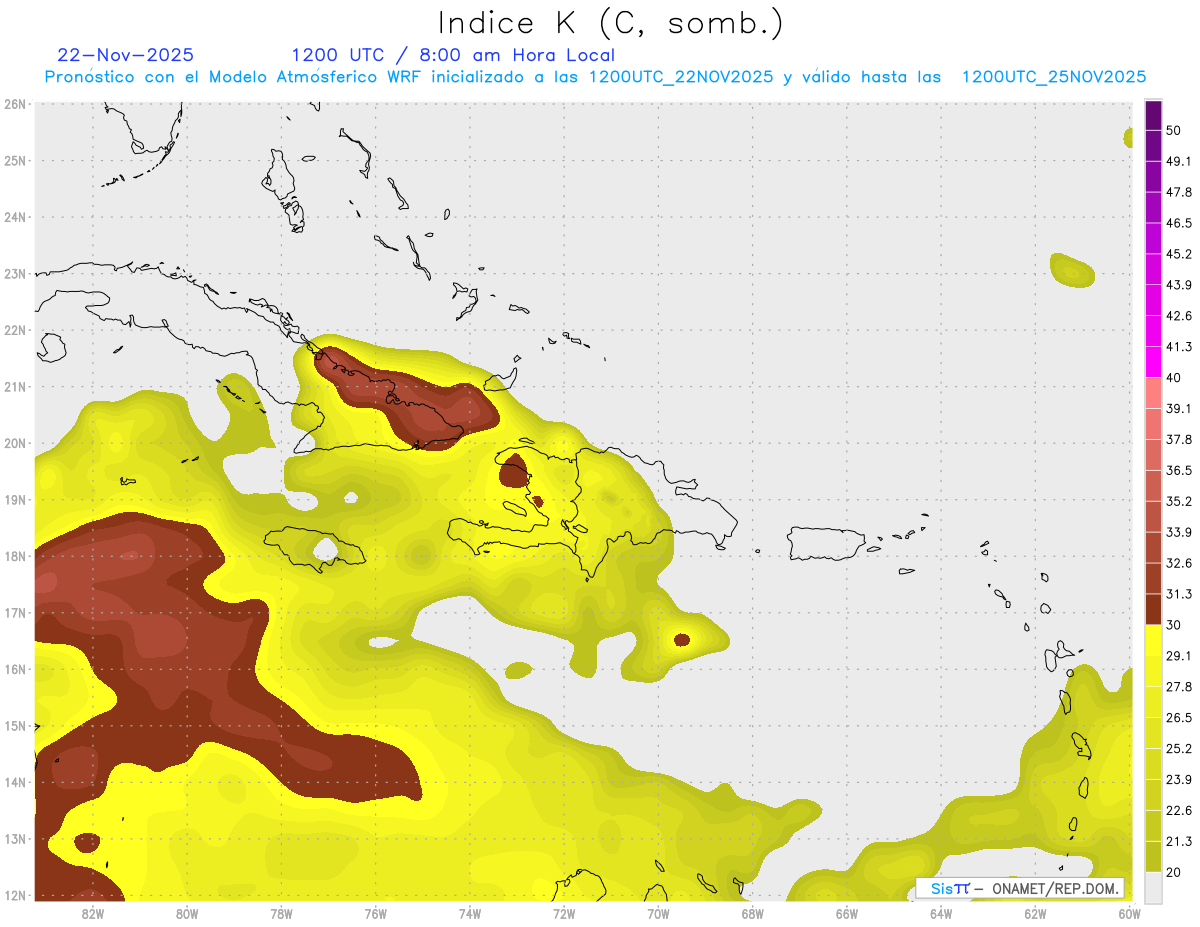This screenshot has height=927, width=1200.
Task: Click the longitude label '70W'
Action: coord(658,913)
